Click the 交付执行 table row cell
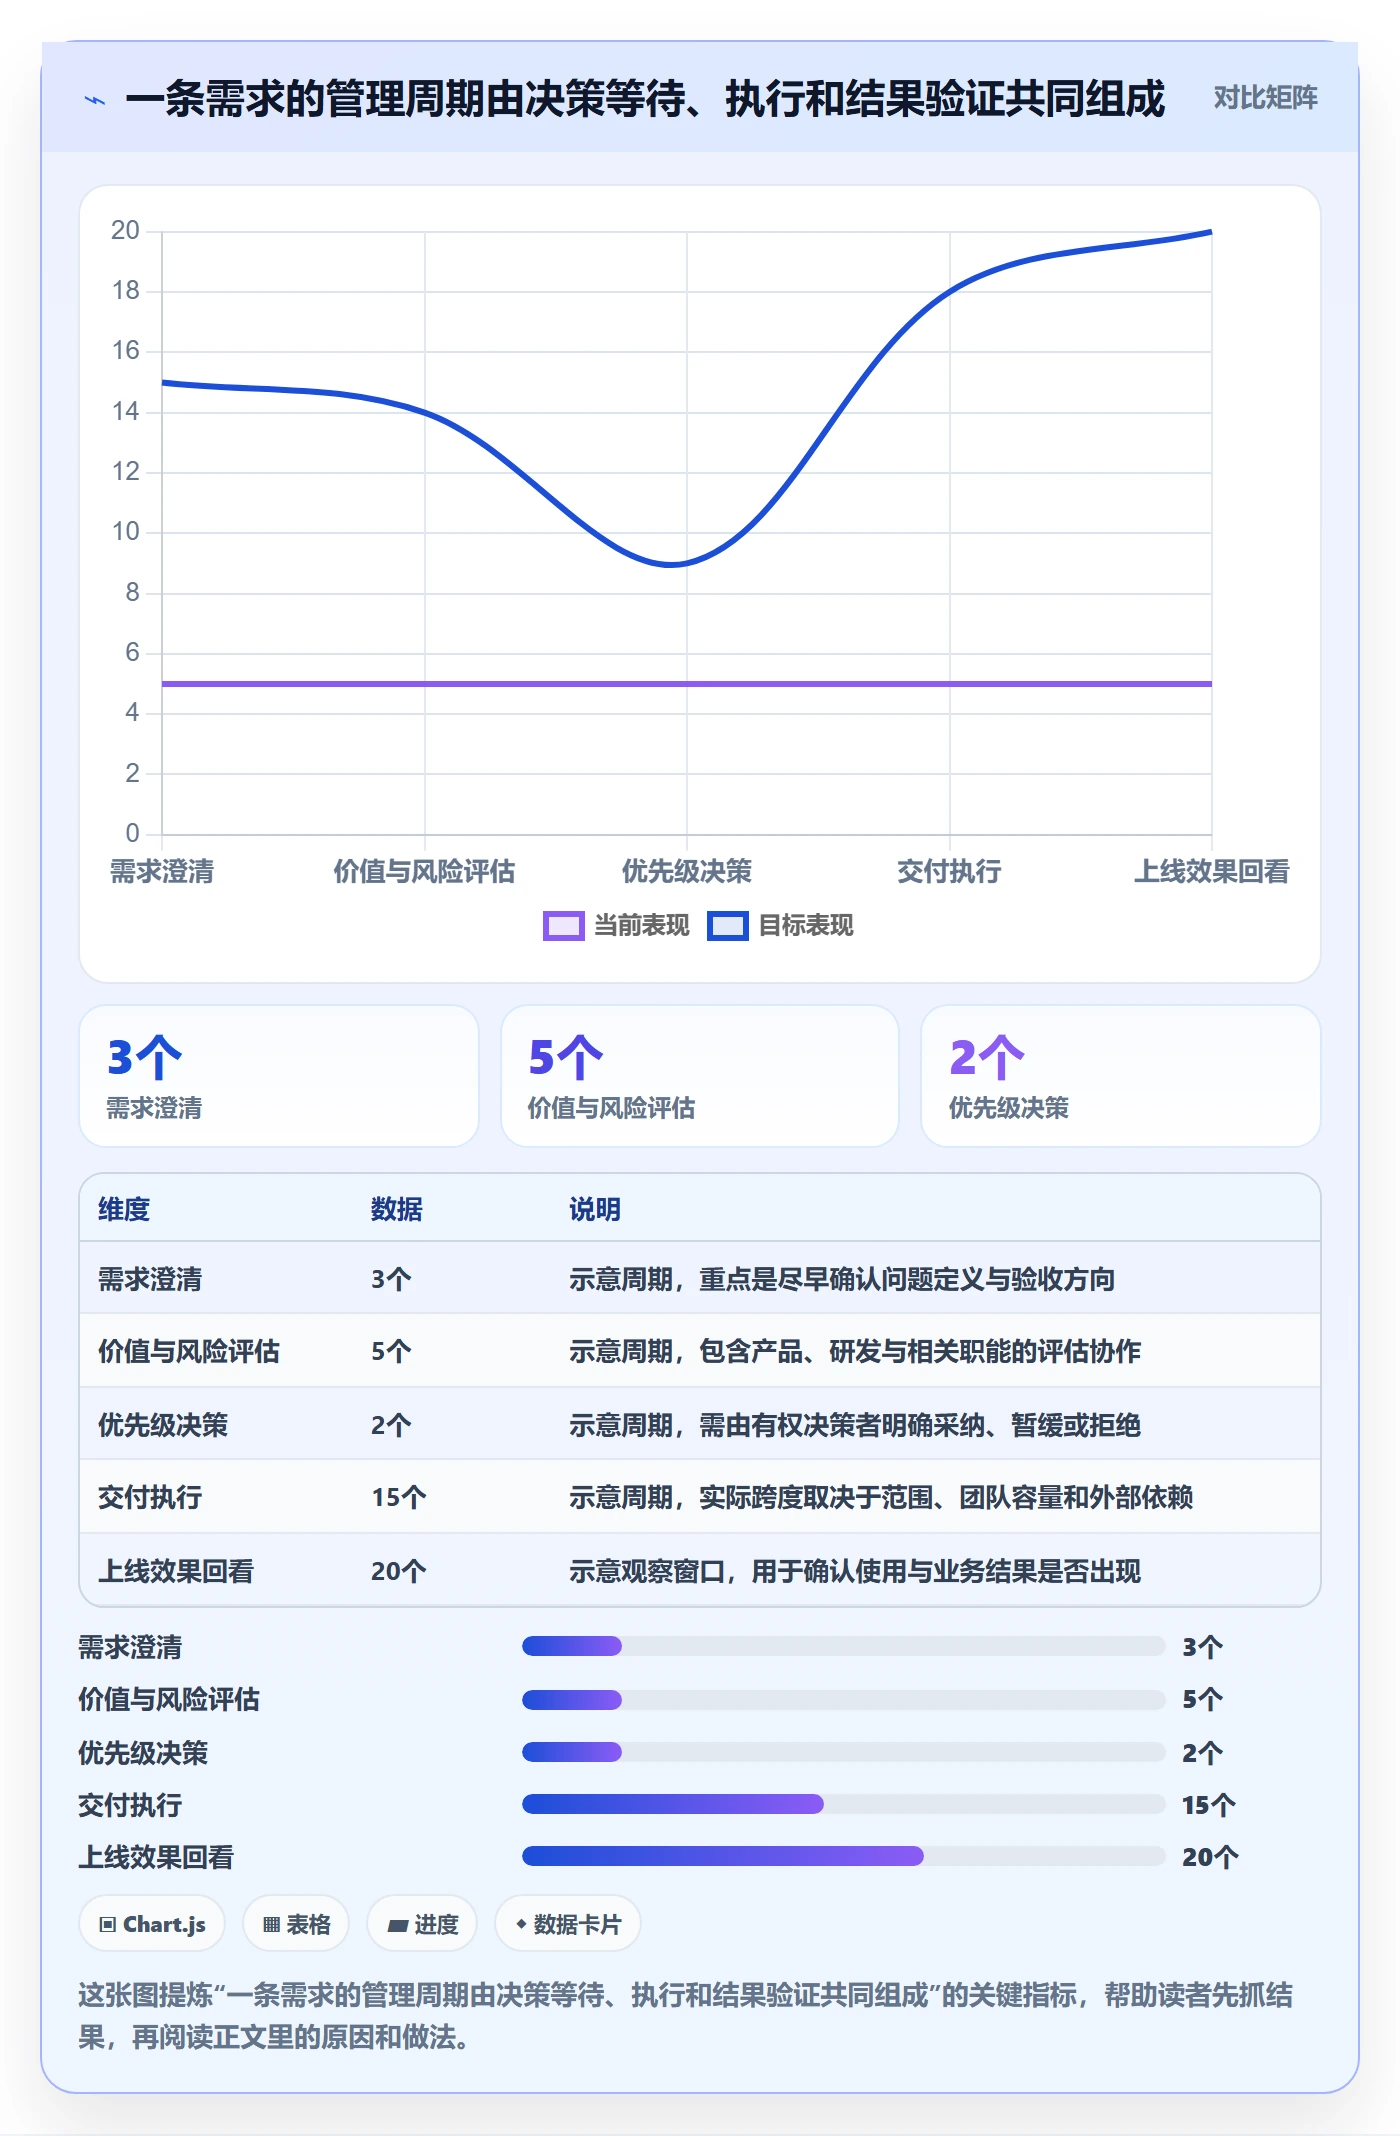1400x2136 pixels. [x=150, y=1497]
